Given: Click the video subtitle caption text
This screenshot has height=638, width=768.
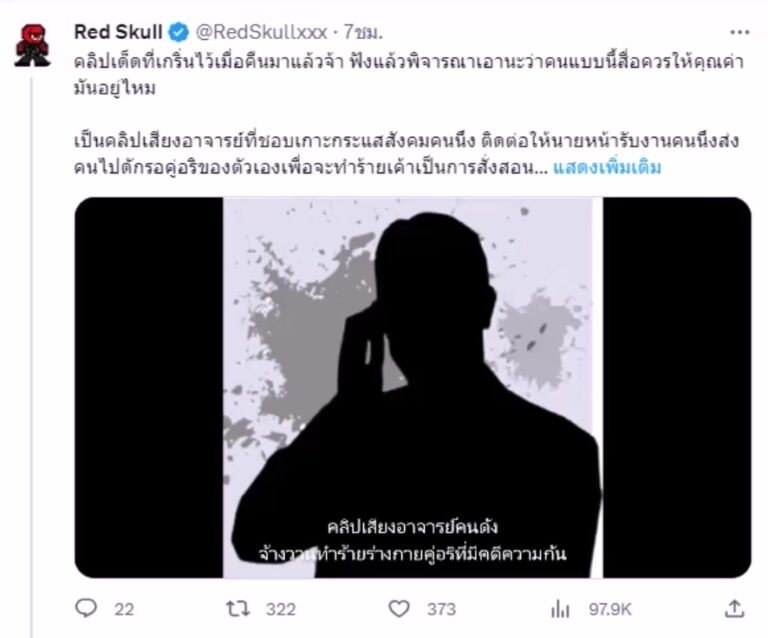Looking at the screenshot, I should click(x=412, y=541).
